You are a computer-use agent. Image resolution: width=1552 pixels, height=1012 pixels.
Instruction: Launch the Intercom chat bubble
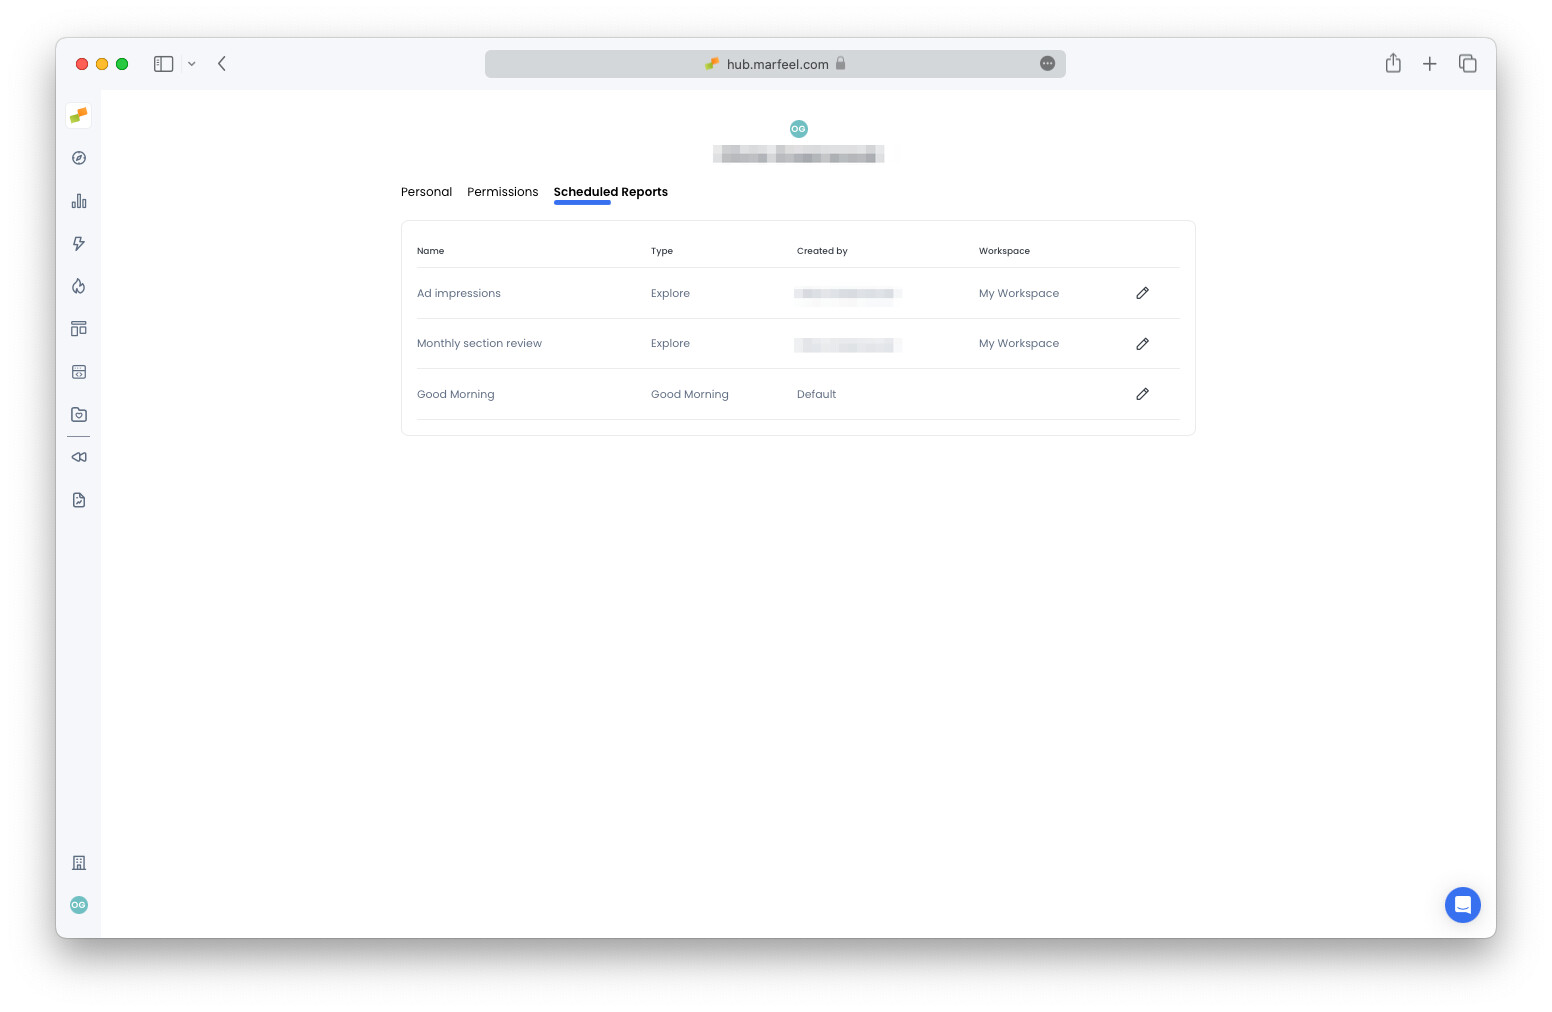[1463, 905]
